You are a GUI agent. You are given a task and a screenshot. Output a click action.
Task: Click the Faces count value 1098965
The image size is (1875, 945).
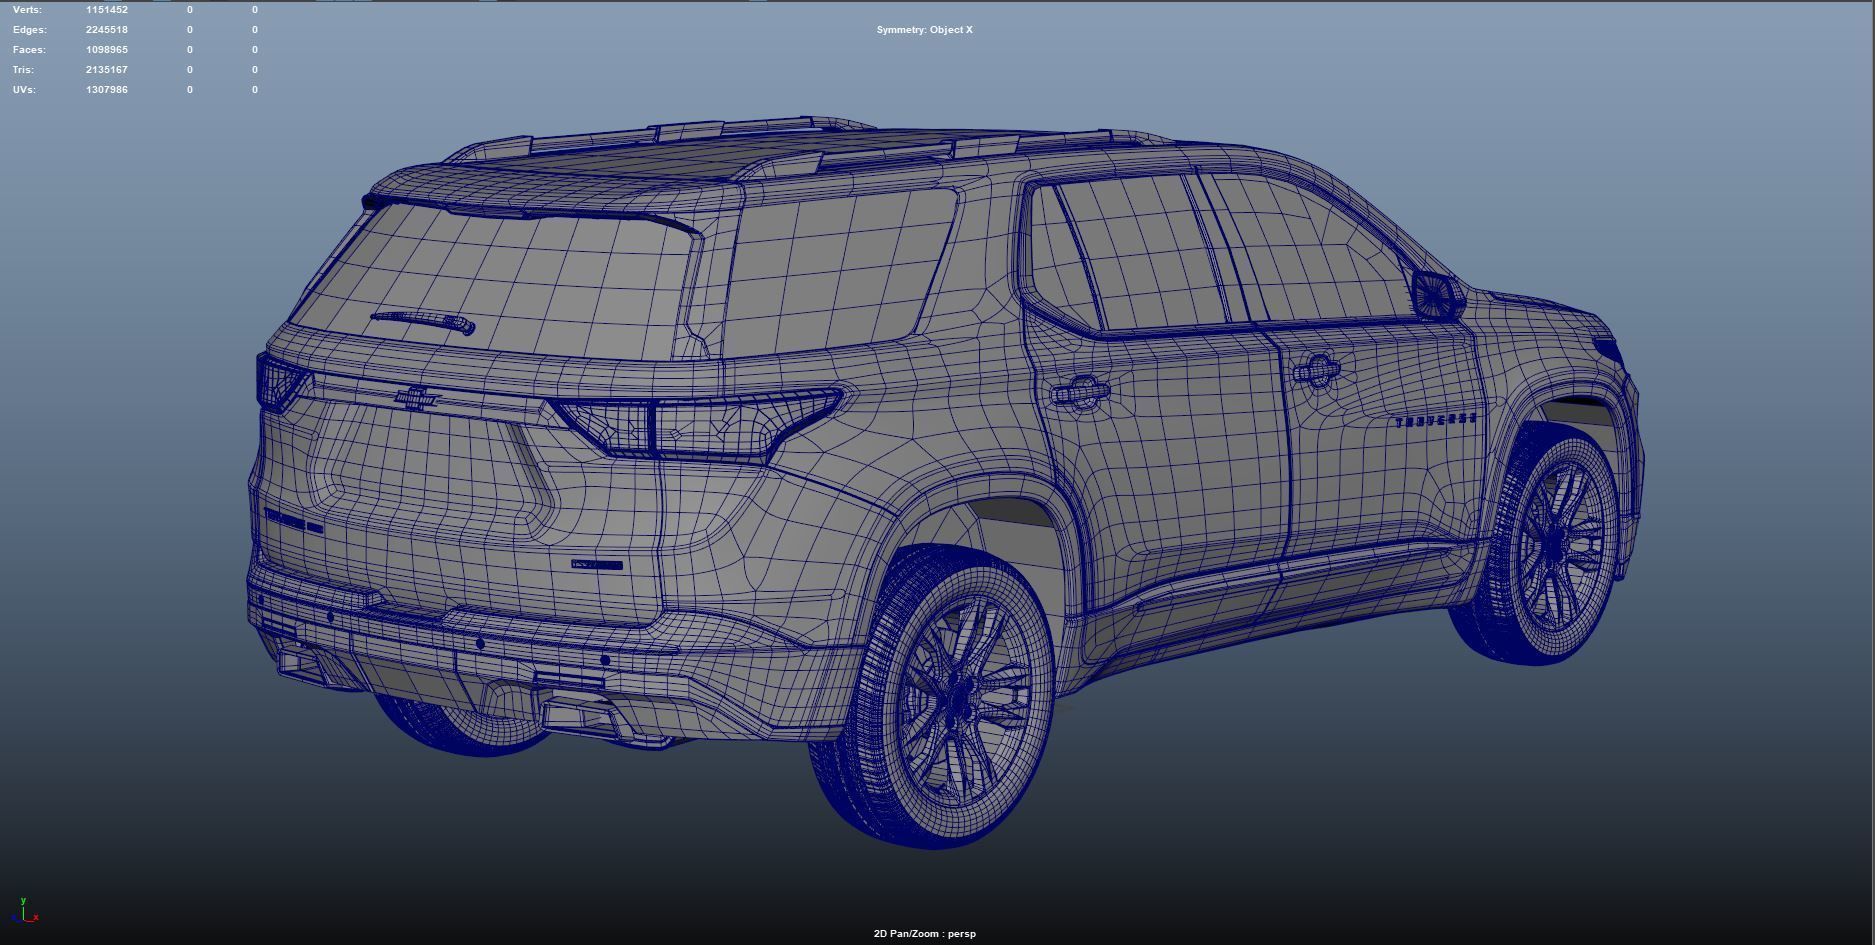[x=107, y=50]
